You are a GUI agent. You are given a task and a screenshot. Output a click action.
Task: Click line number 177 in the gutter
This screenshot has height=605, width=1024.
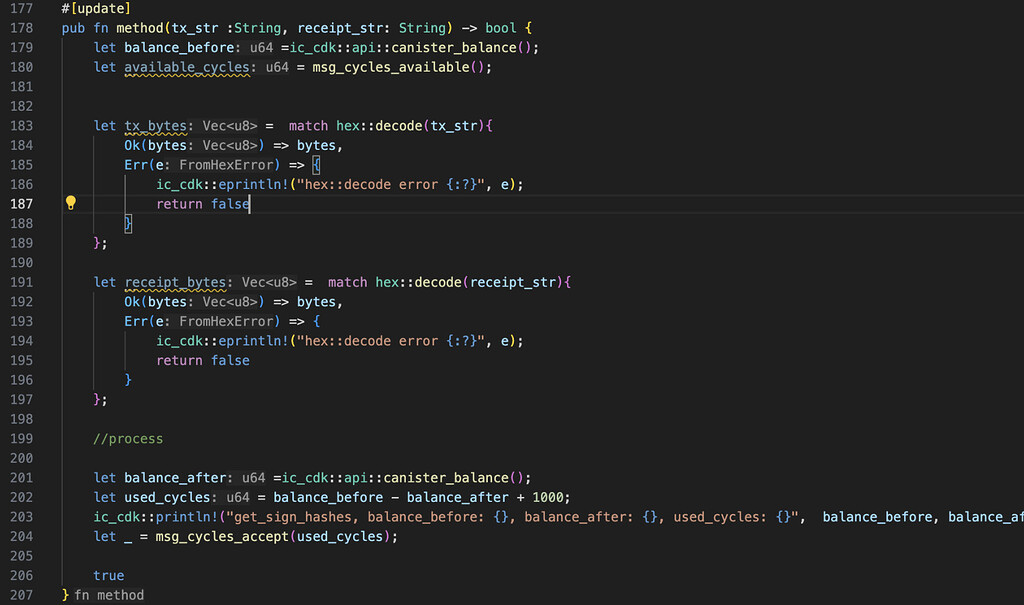coord(21,8)
